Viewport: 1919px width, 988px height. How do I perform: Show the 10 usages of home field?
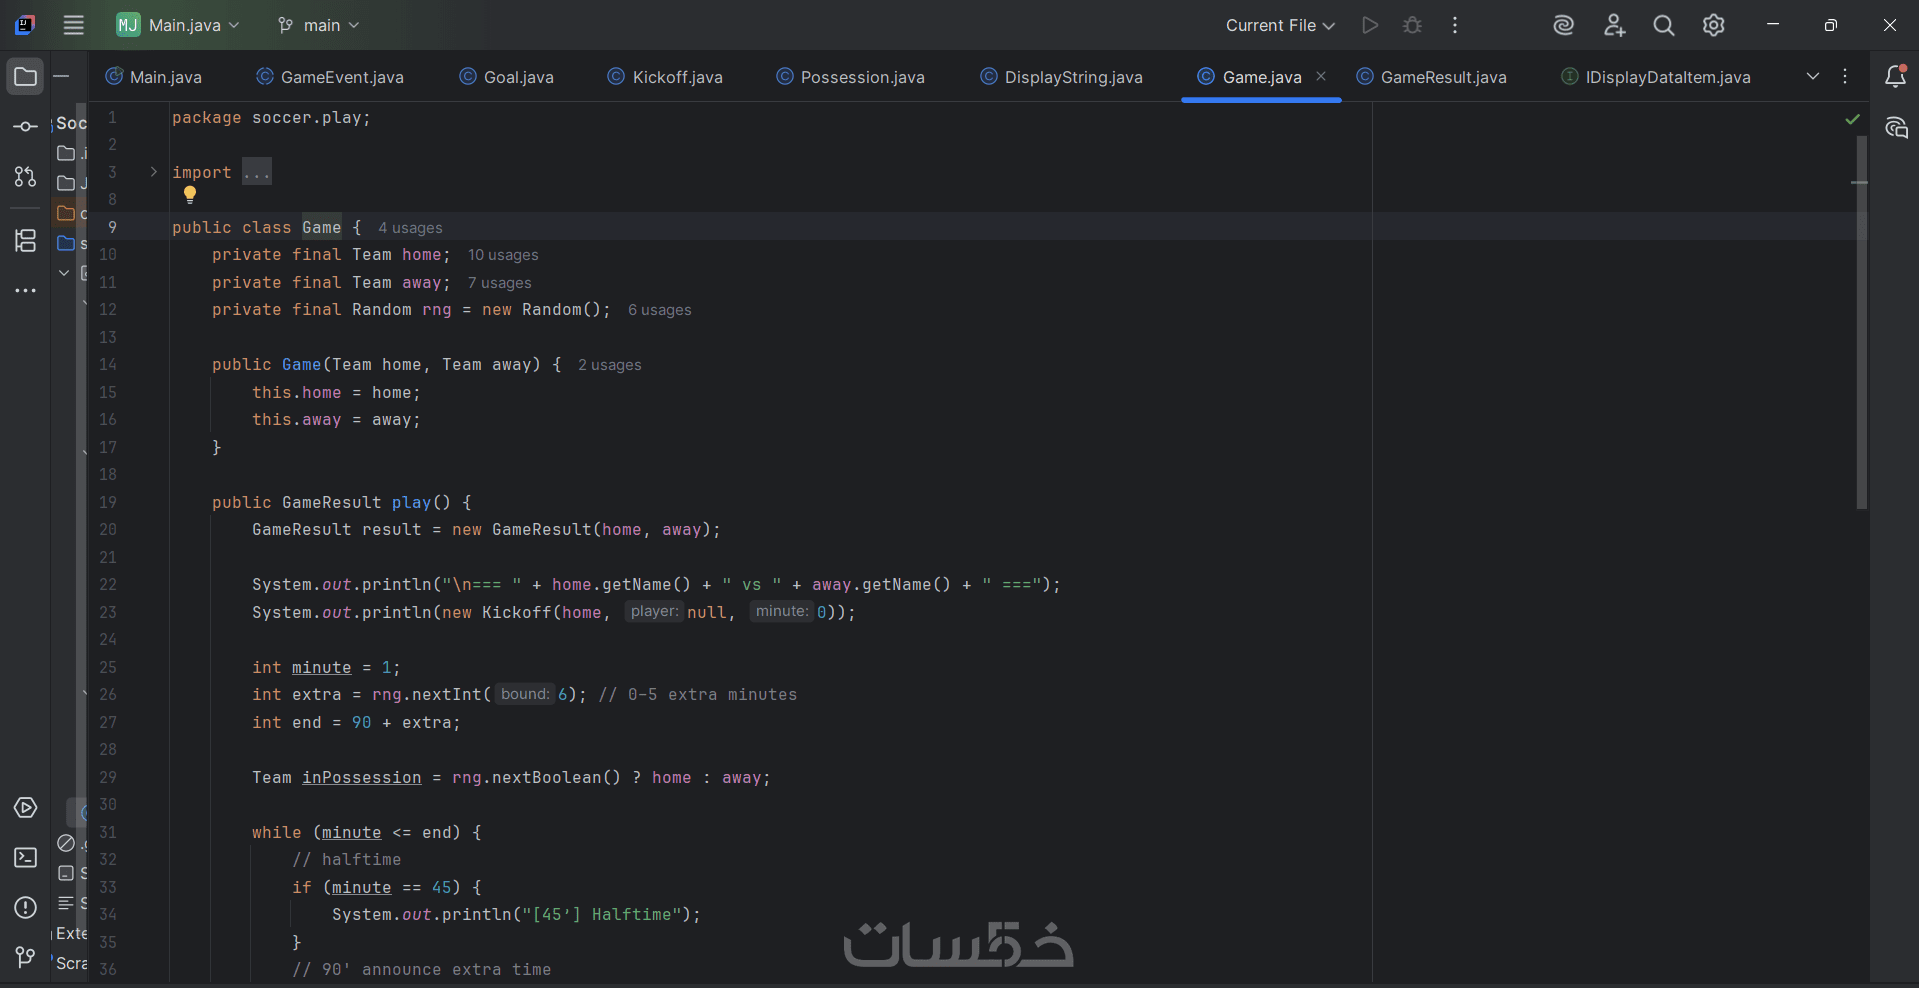503,255
